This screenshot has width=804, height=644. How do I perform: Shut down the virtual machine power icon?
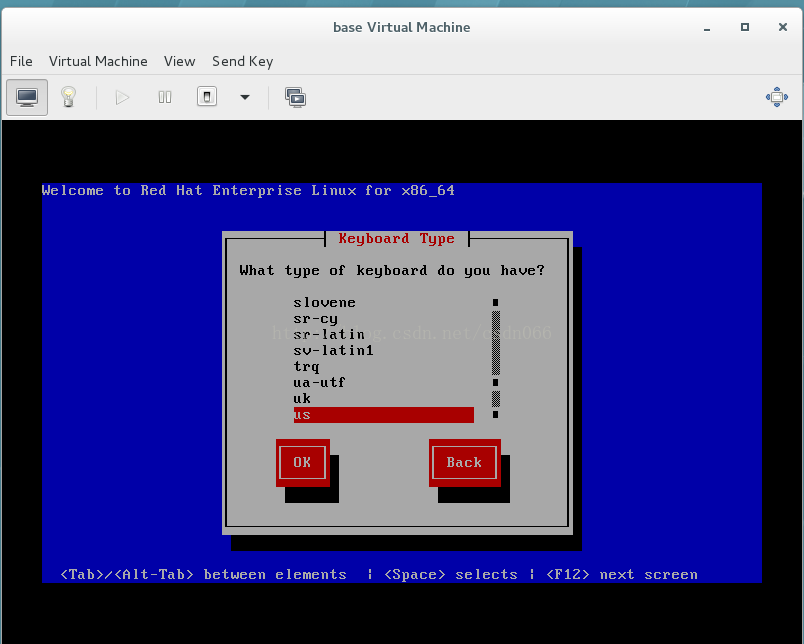tap(207, 97)
